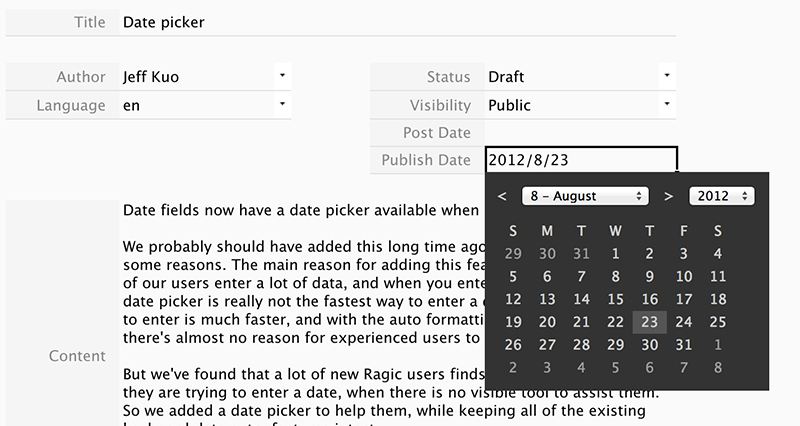
Task: Go to next month in date picker
Action: pos(668,196)
